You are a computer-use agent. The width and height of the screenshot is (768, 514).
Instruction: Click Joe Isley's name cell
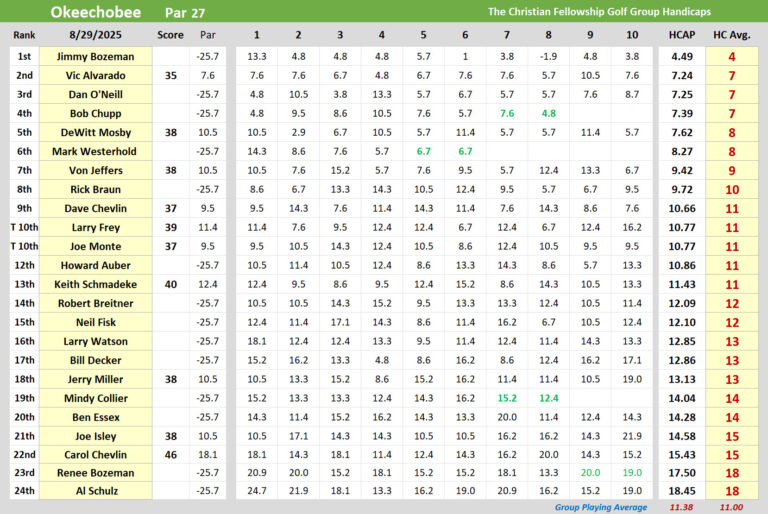(x=96, y=436)
